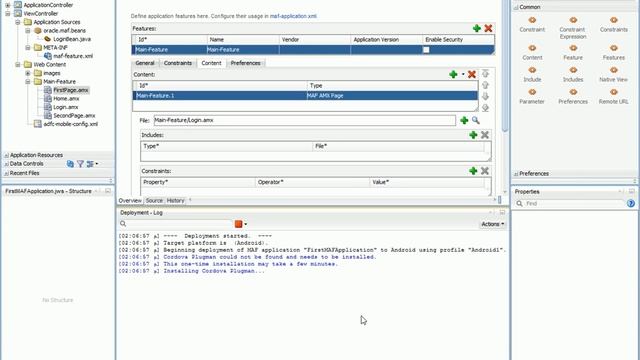Switch to the General tab
The width and height of the screenshot is (640, 360).
(145, 63)
